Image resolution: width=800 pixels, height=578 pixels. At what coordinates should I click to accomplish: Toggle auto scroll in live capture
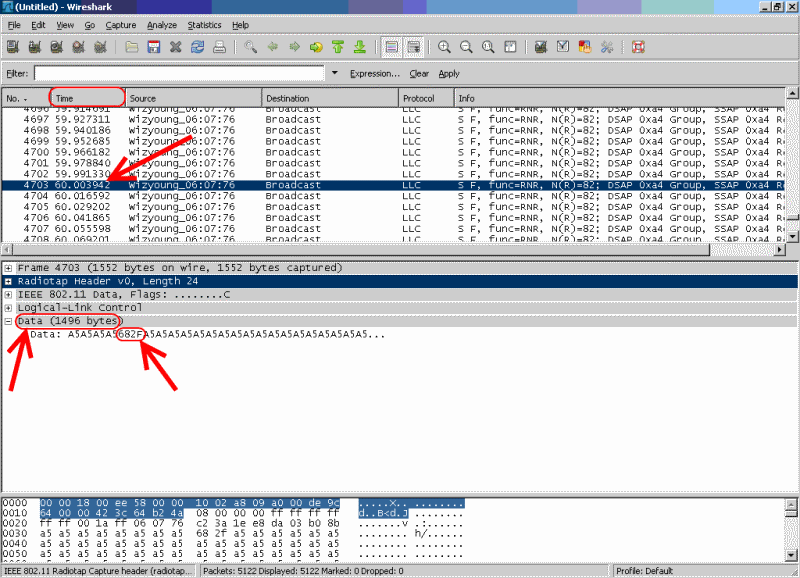414,47
